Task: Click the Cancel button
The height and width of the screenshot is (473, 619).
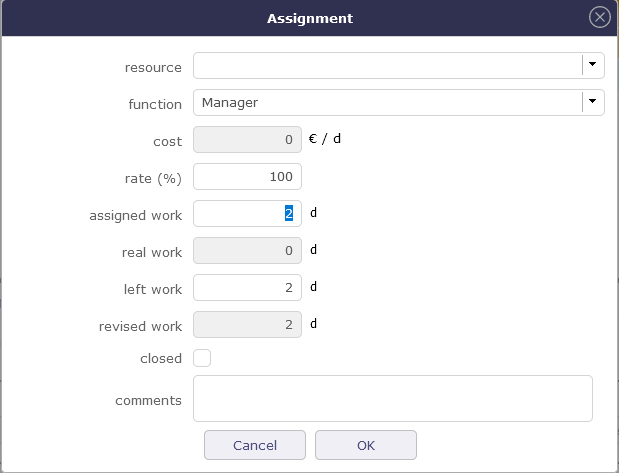Action: pyautogui.click(x=254, y=445)
